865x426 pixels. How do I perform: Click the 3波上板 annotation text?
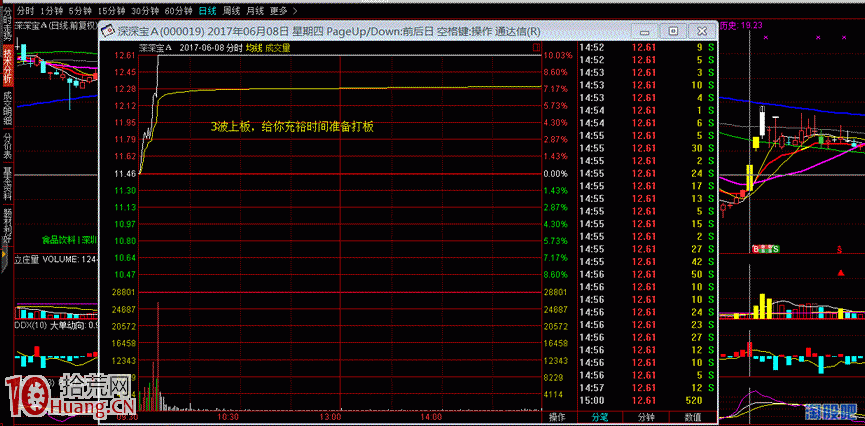292,126
